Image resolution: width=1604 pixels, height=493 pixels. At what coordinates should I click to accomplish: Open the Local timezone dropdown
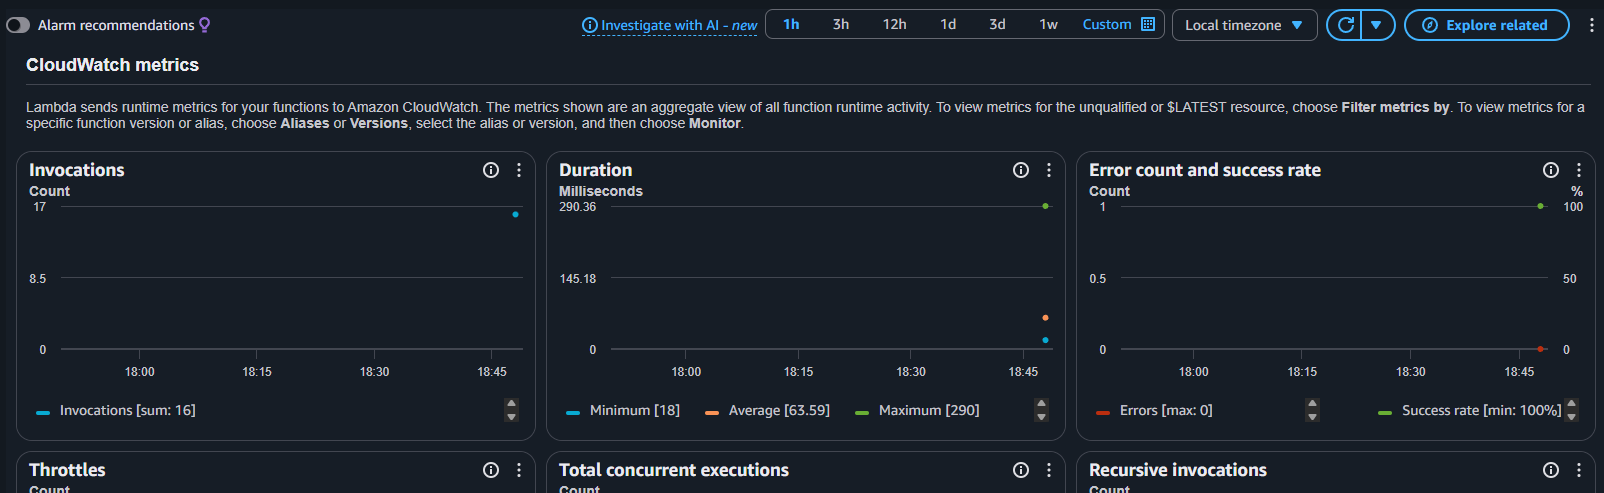1244,25
